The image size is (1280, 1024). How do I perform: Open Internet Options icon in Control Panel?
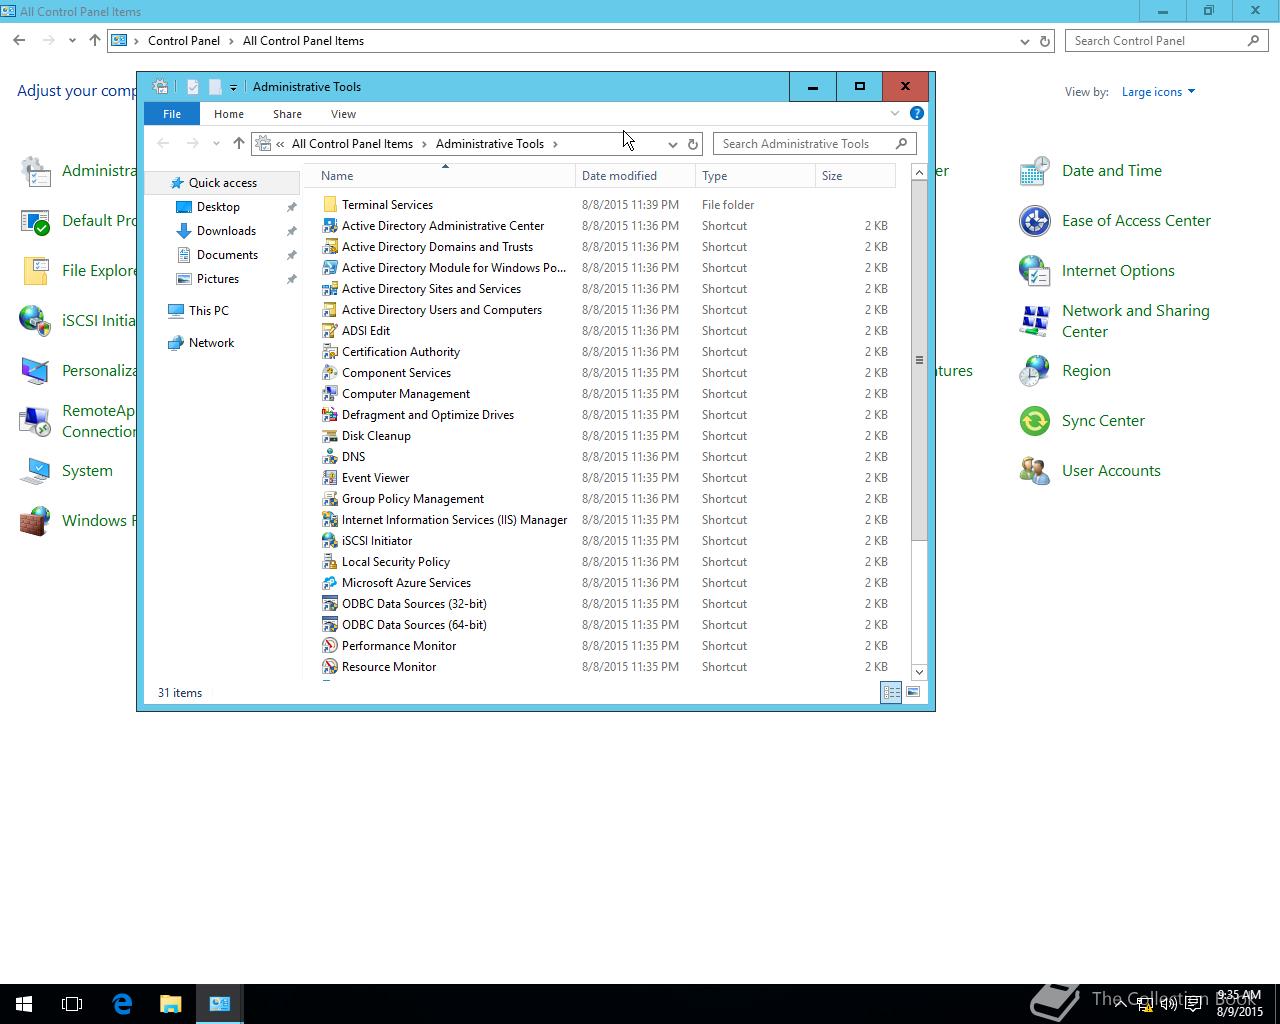(1034, 271)
